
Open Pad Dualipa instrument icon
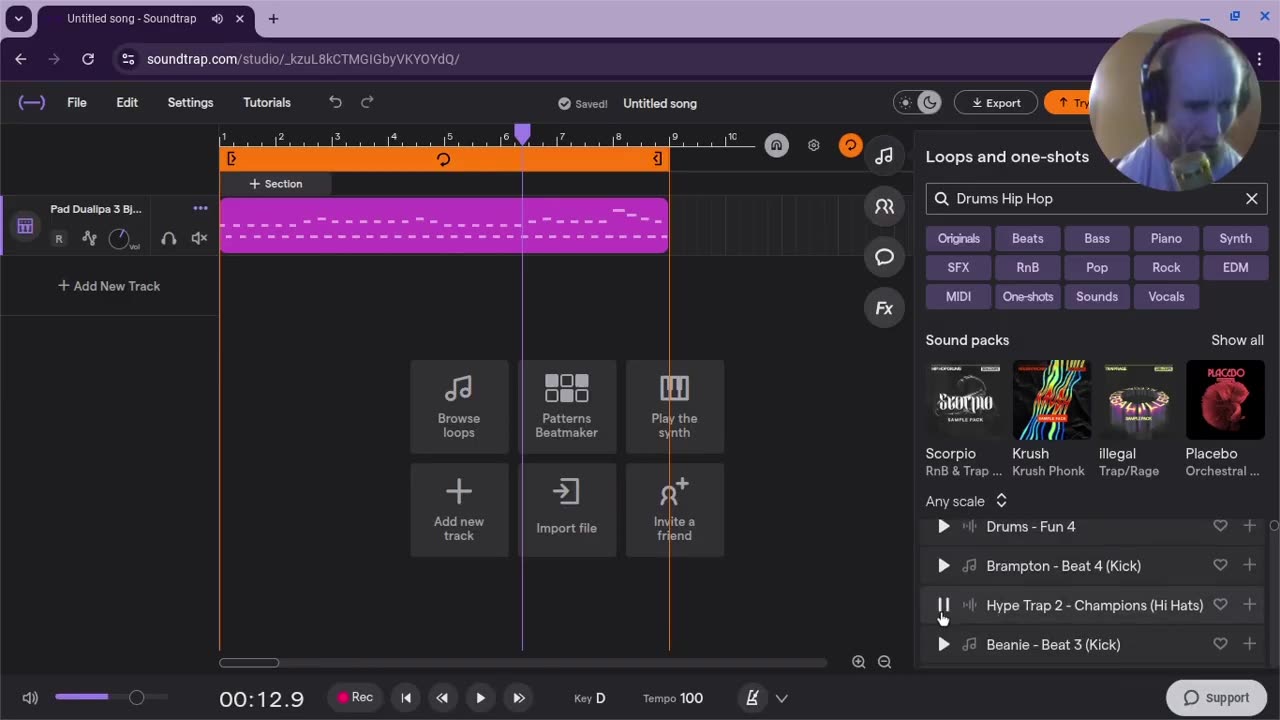(25, 227)
